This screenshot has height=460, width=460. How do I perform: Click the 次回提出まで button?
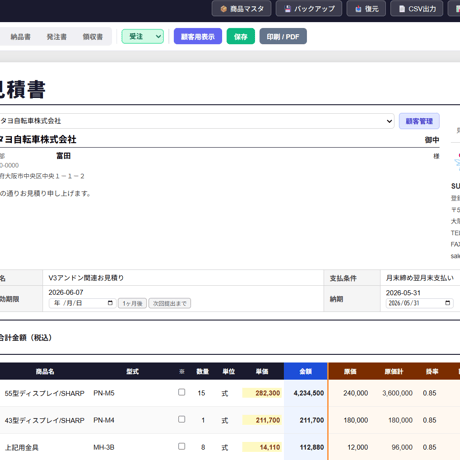(170, 303)
